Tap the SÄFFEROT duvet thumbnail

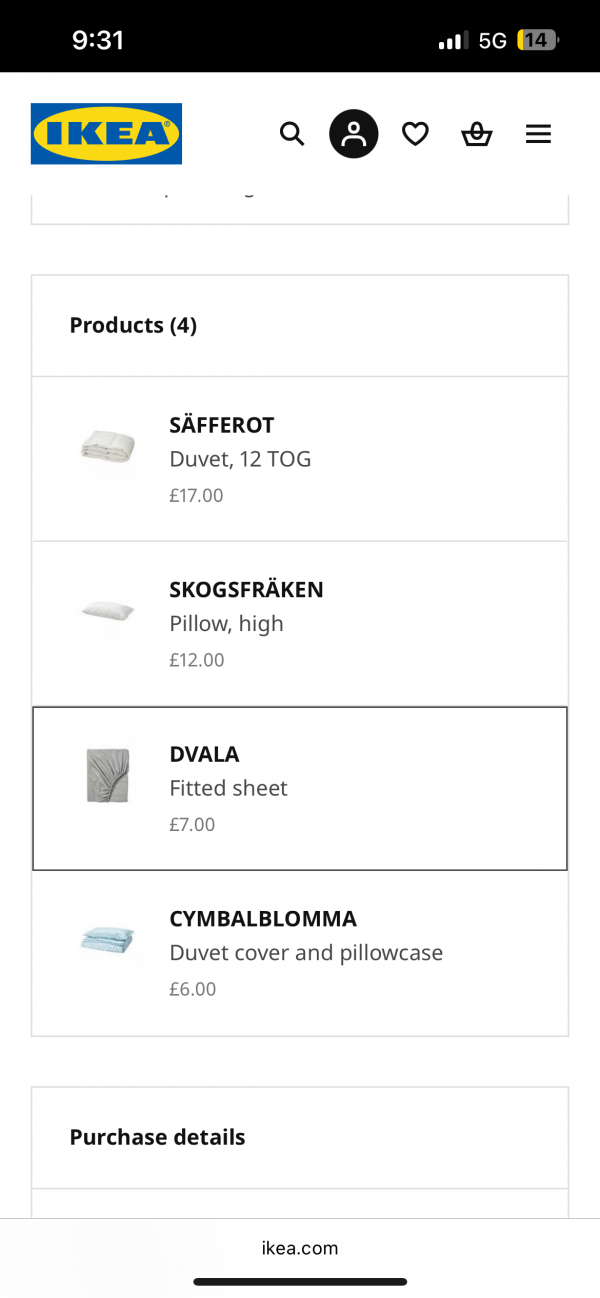108,450
